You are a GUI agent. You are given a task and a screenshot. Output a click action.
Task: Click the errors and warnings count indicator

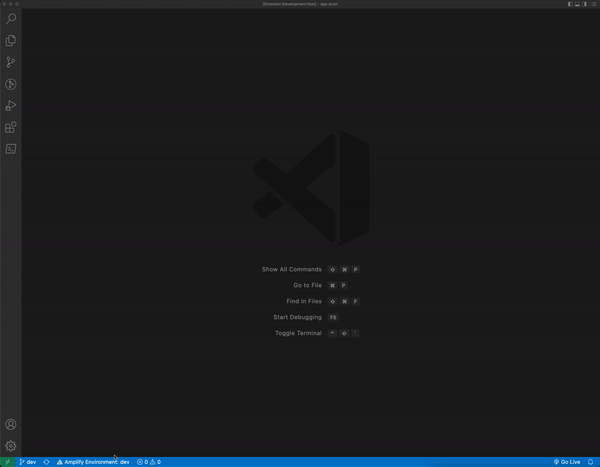148,462
